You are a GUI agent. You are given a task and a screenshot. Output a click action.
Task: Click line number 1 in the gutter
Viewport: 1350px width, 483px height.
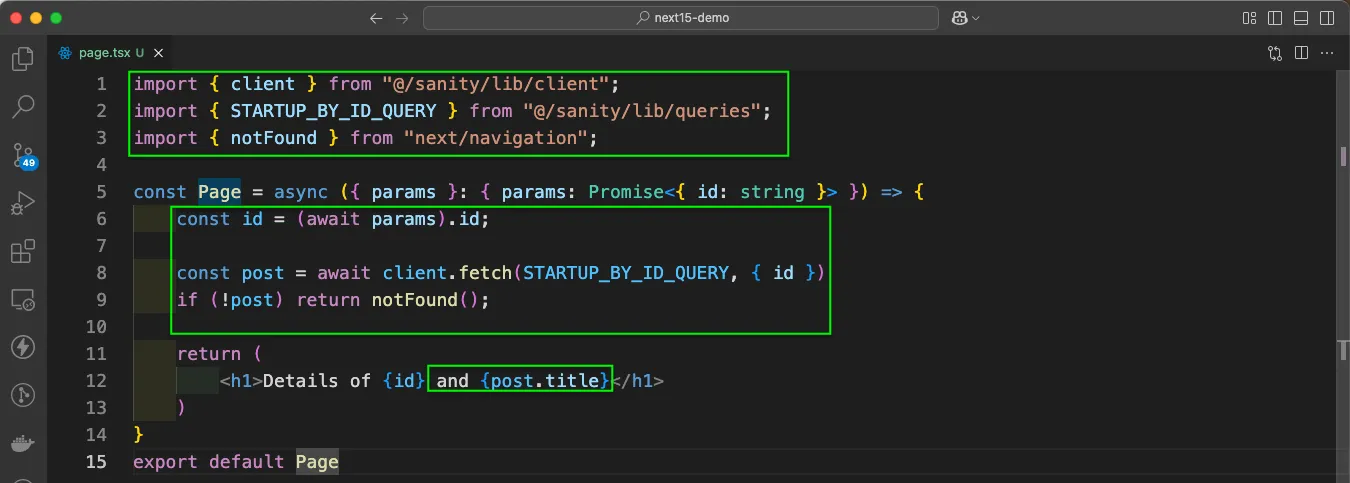pyautogui.click(x=101, y=84)
